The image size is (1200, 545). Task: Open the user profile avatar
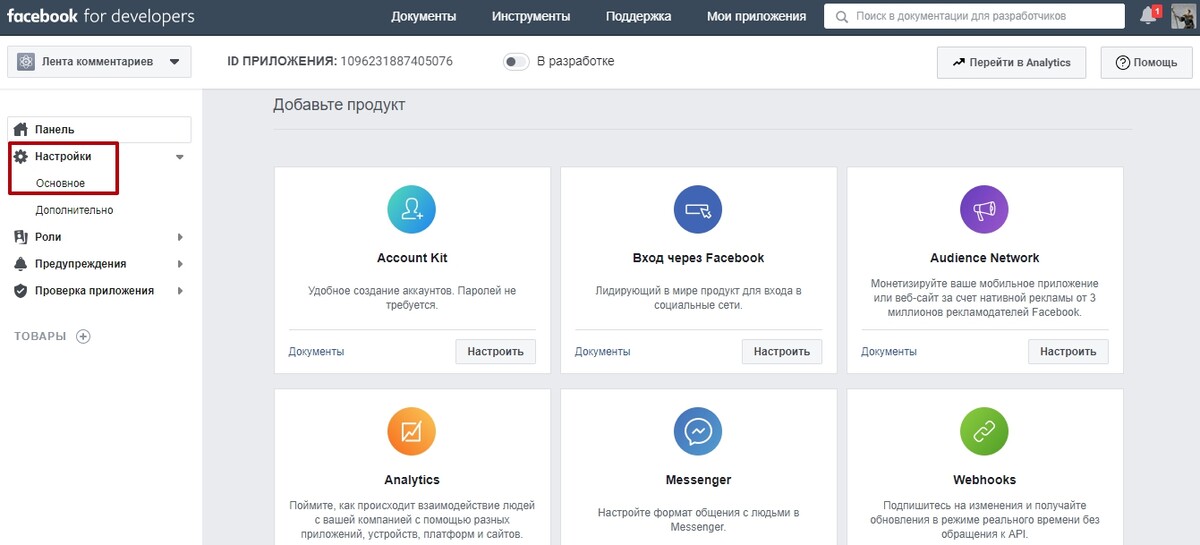1184,16
